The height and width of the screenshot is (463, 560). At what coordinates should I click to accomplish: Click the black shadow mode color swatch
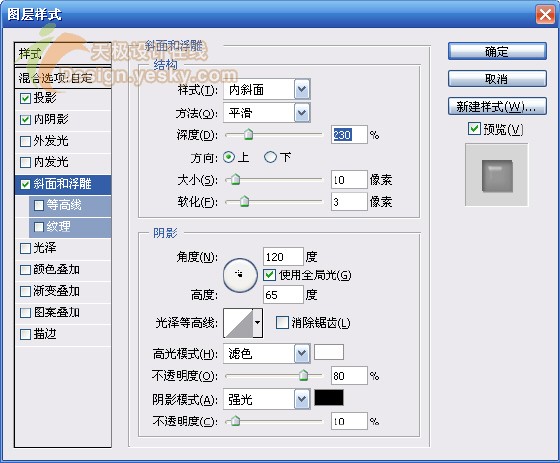[329, 398]
